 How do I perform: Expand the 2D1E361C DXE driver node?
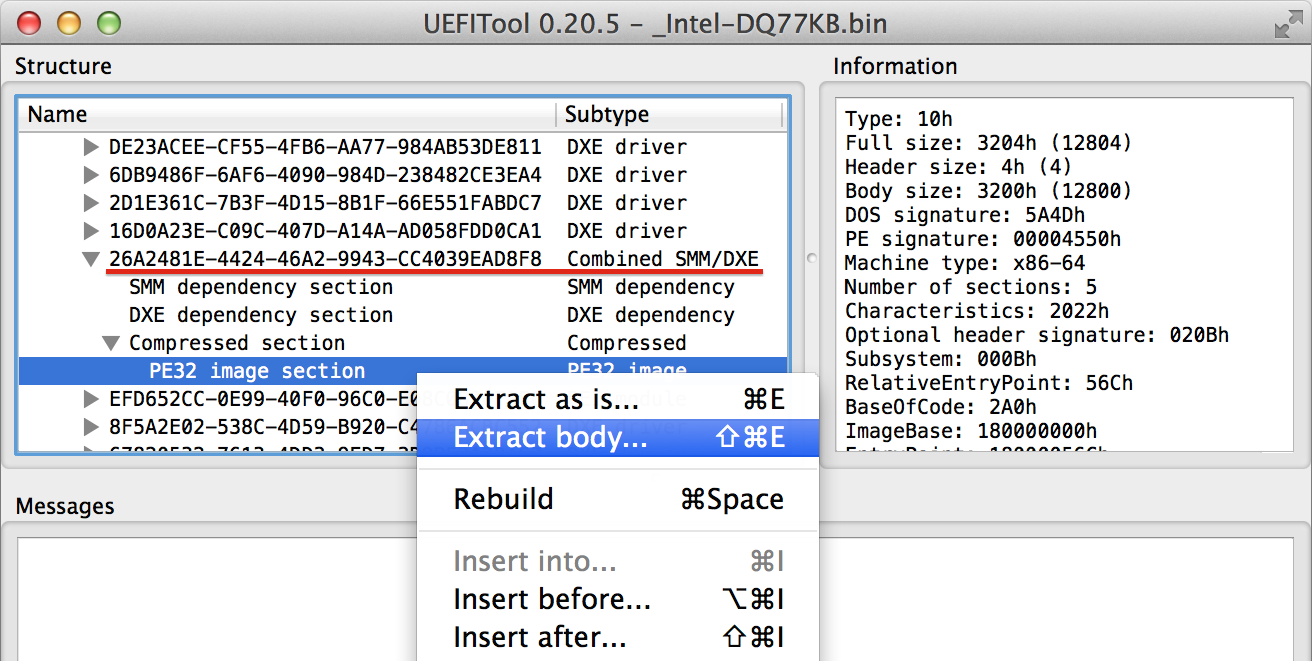click(x=92, y=203)
